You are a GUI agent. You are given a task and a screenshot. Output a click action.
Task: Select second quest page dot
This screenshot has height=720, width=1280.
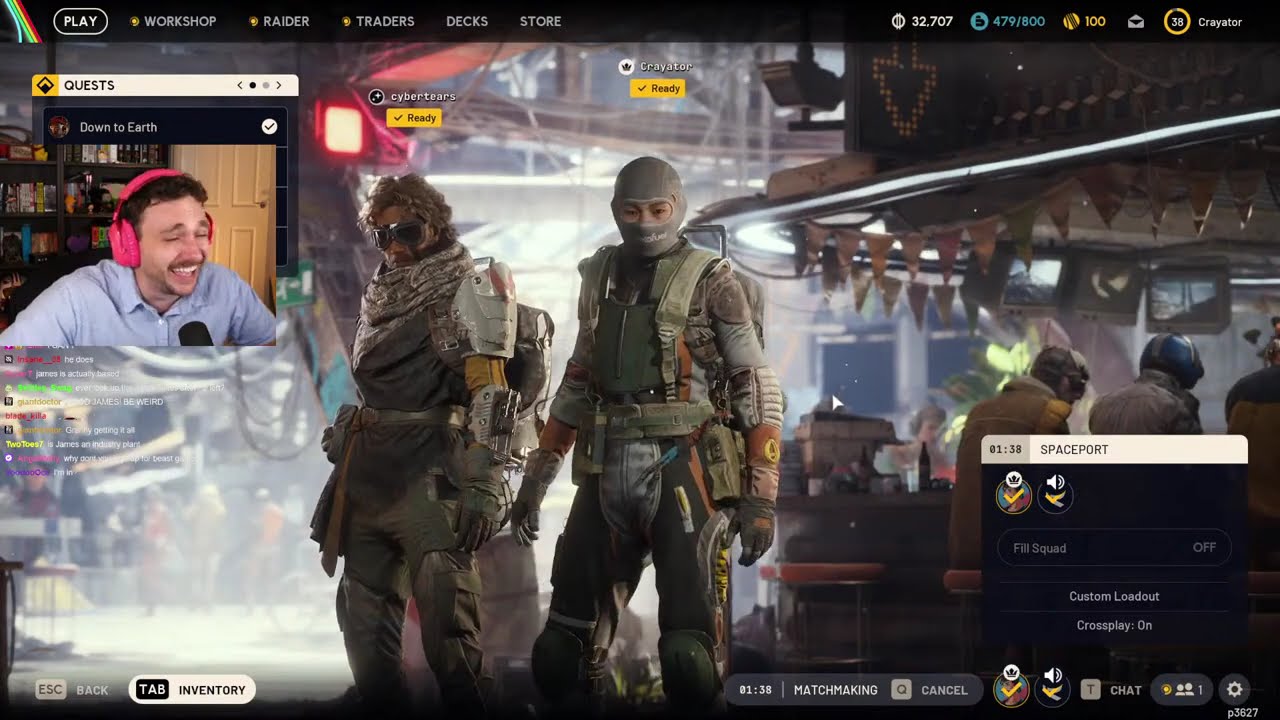[265, 85]
